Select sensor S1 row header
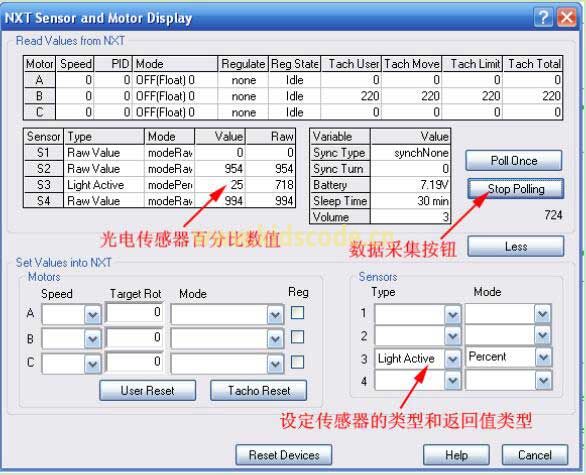586x475 pixels. (43, 152)
